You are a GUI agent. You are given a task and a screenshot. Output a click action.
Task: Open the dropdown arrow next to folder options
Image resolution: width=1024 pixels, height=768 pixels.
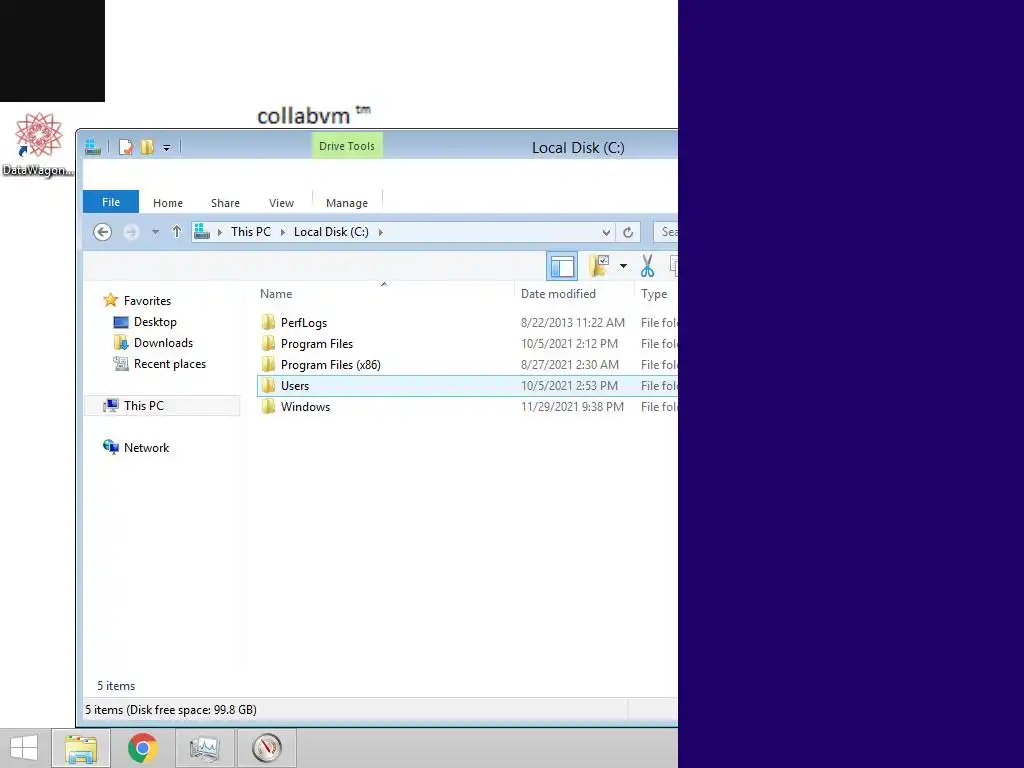623,266
